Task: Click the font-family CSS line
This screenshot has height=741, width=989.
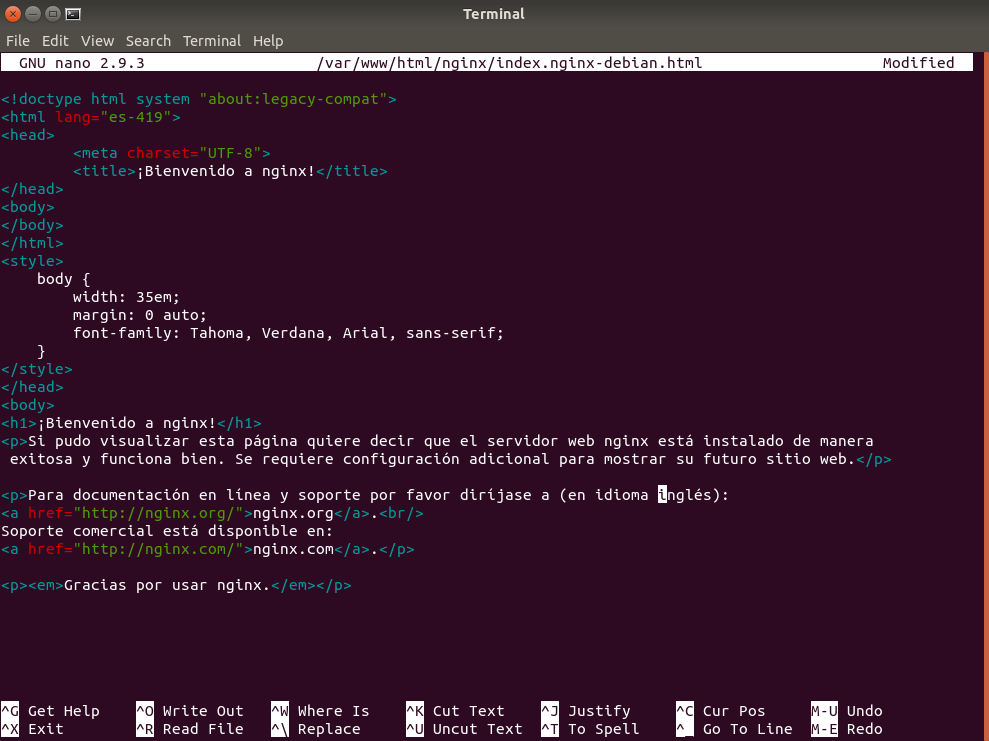Action: coord(288,333)
